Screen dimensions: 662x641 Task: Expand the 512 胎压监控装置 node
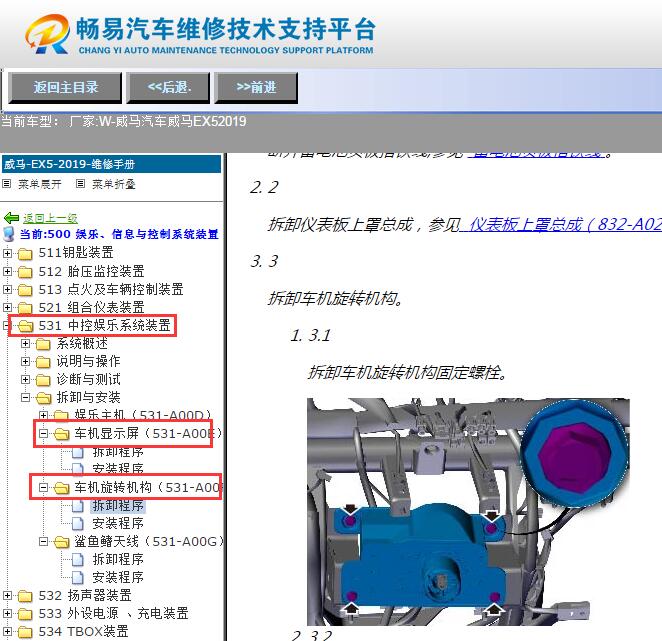(7, 272)
